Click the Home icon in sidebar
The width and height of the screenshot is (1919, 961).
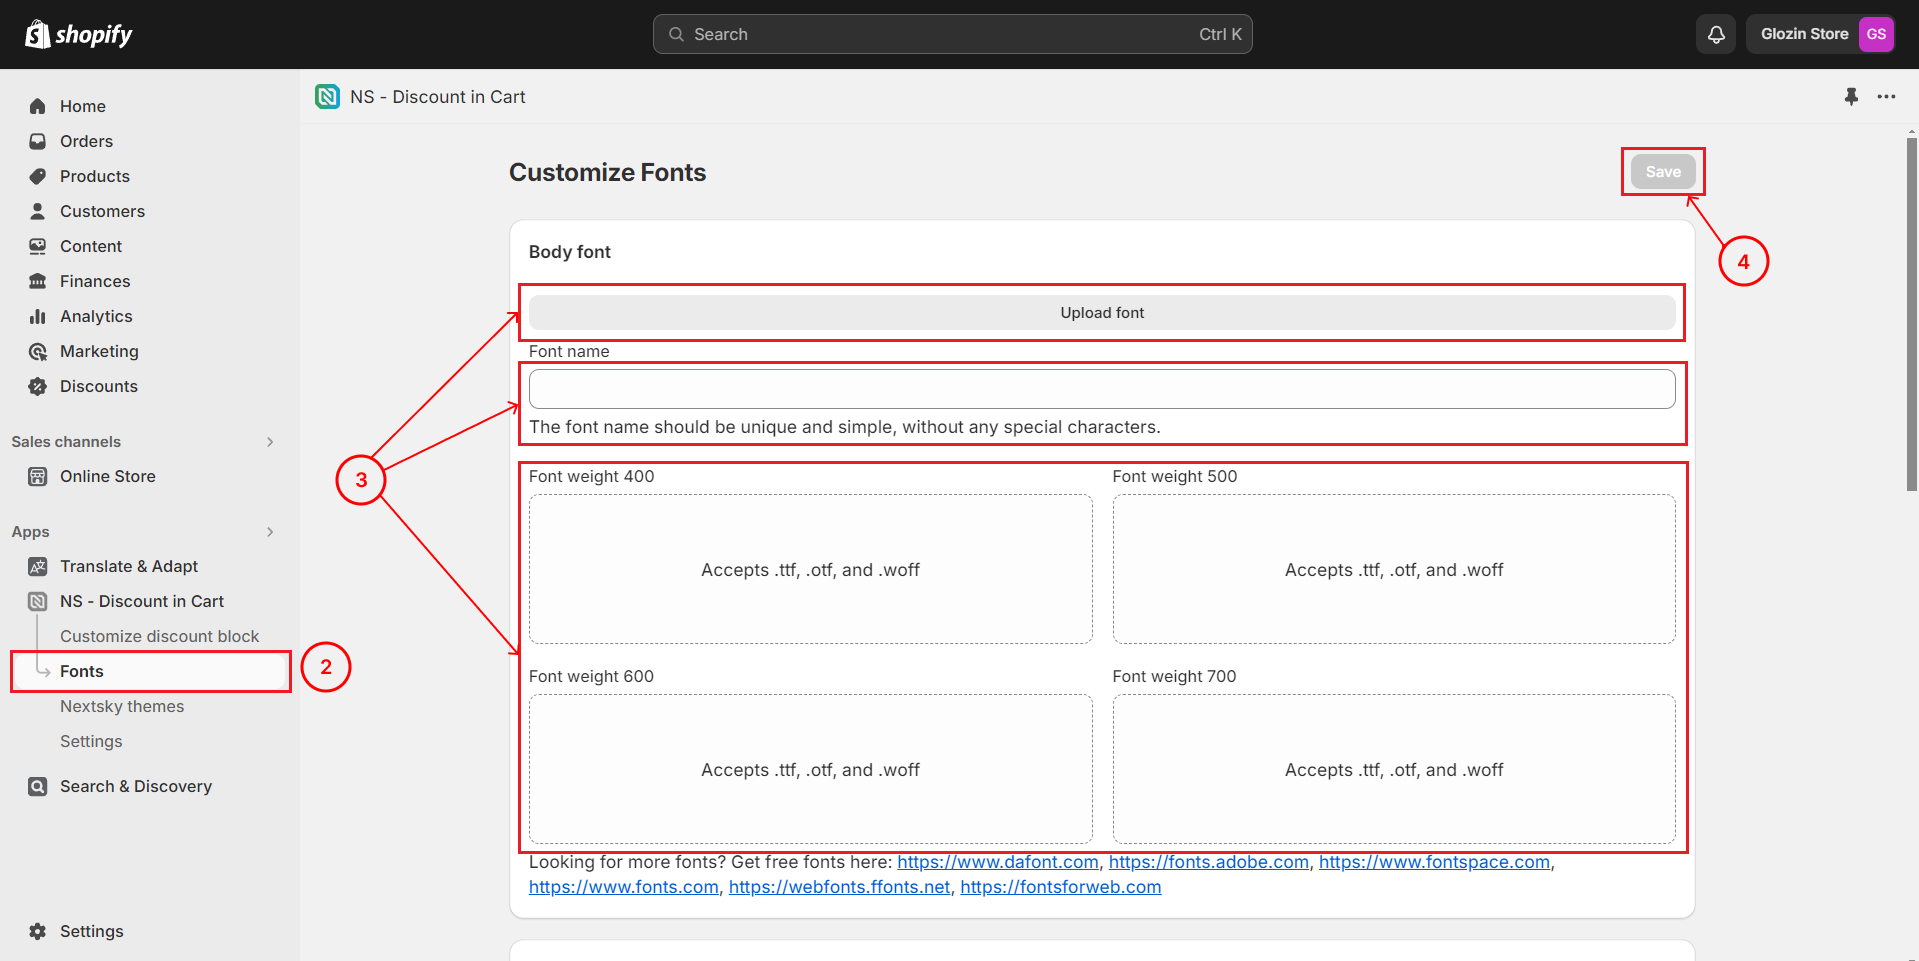[x=38, y=106]
